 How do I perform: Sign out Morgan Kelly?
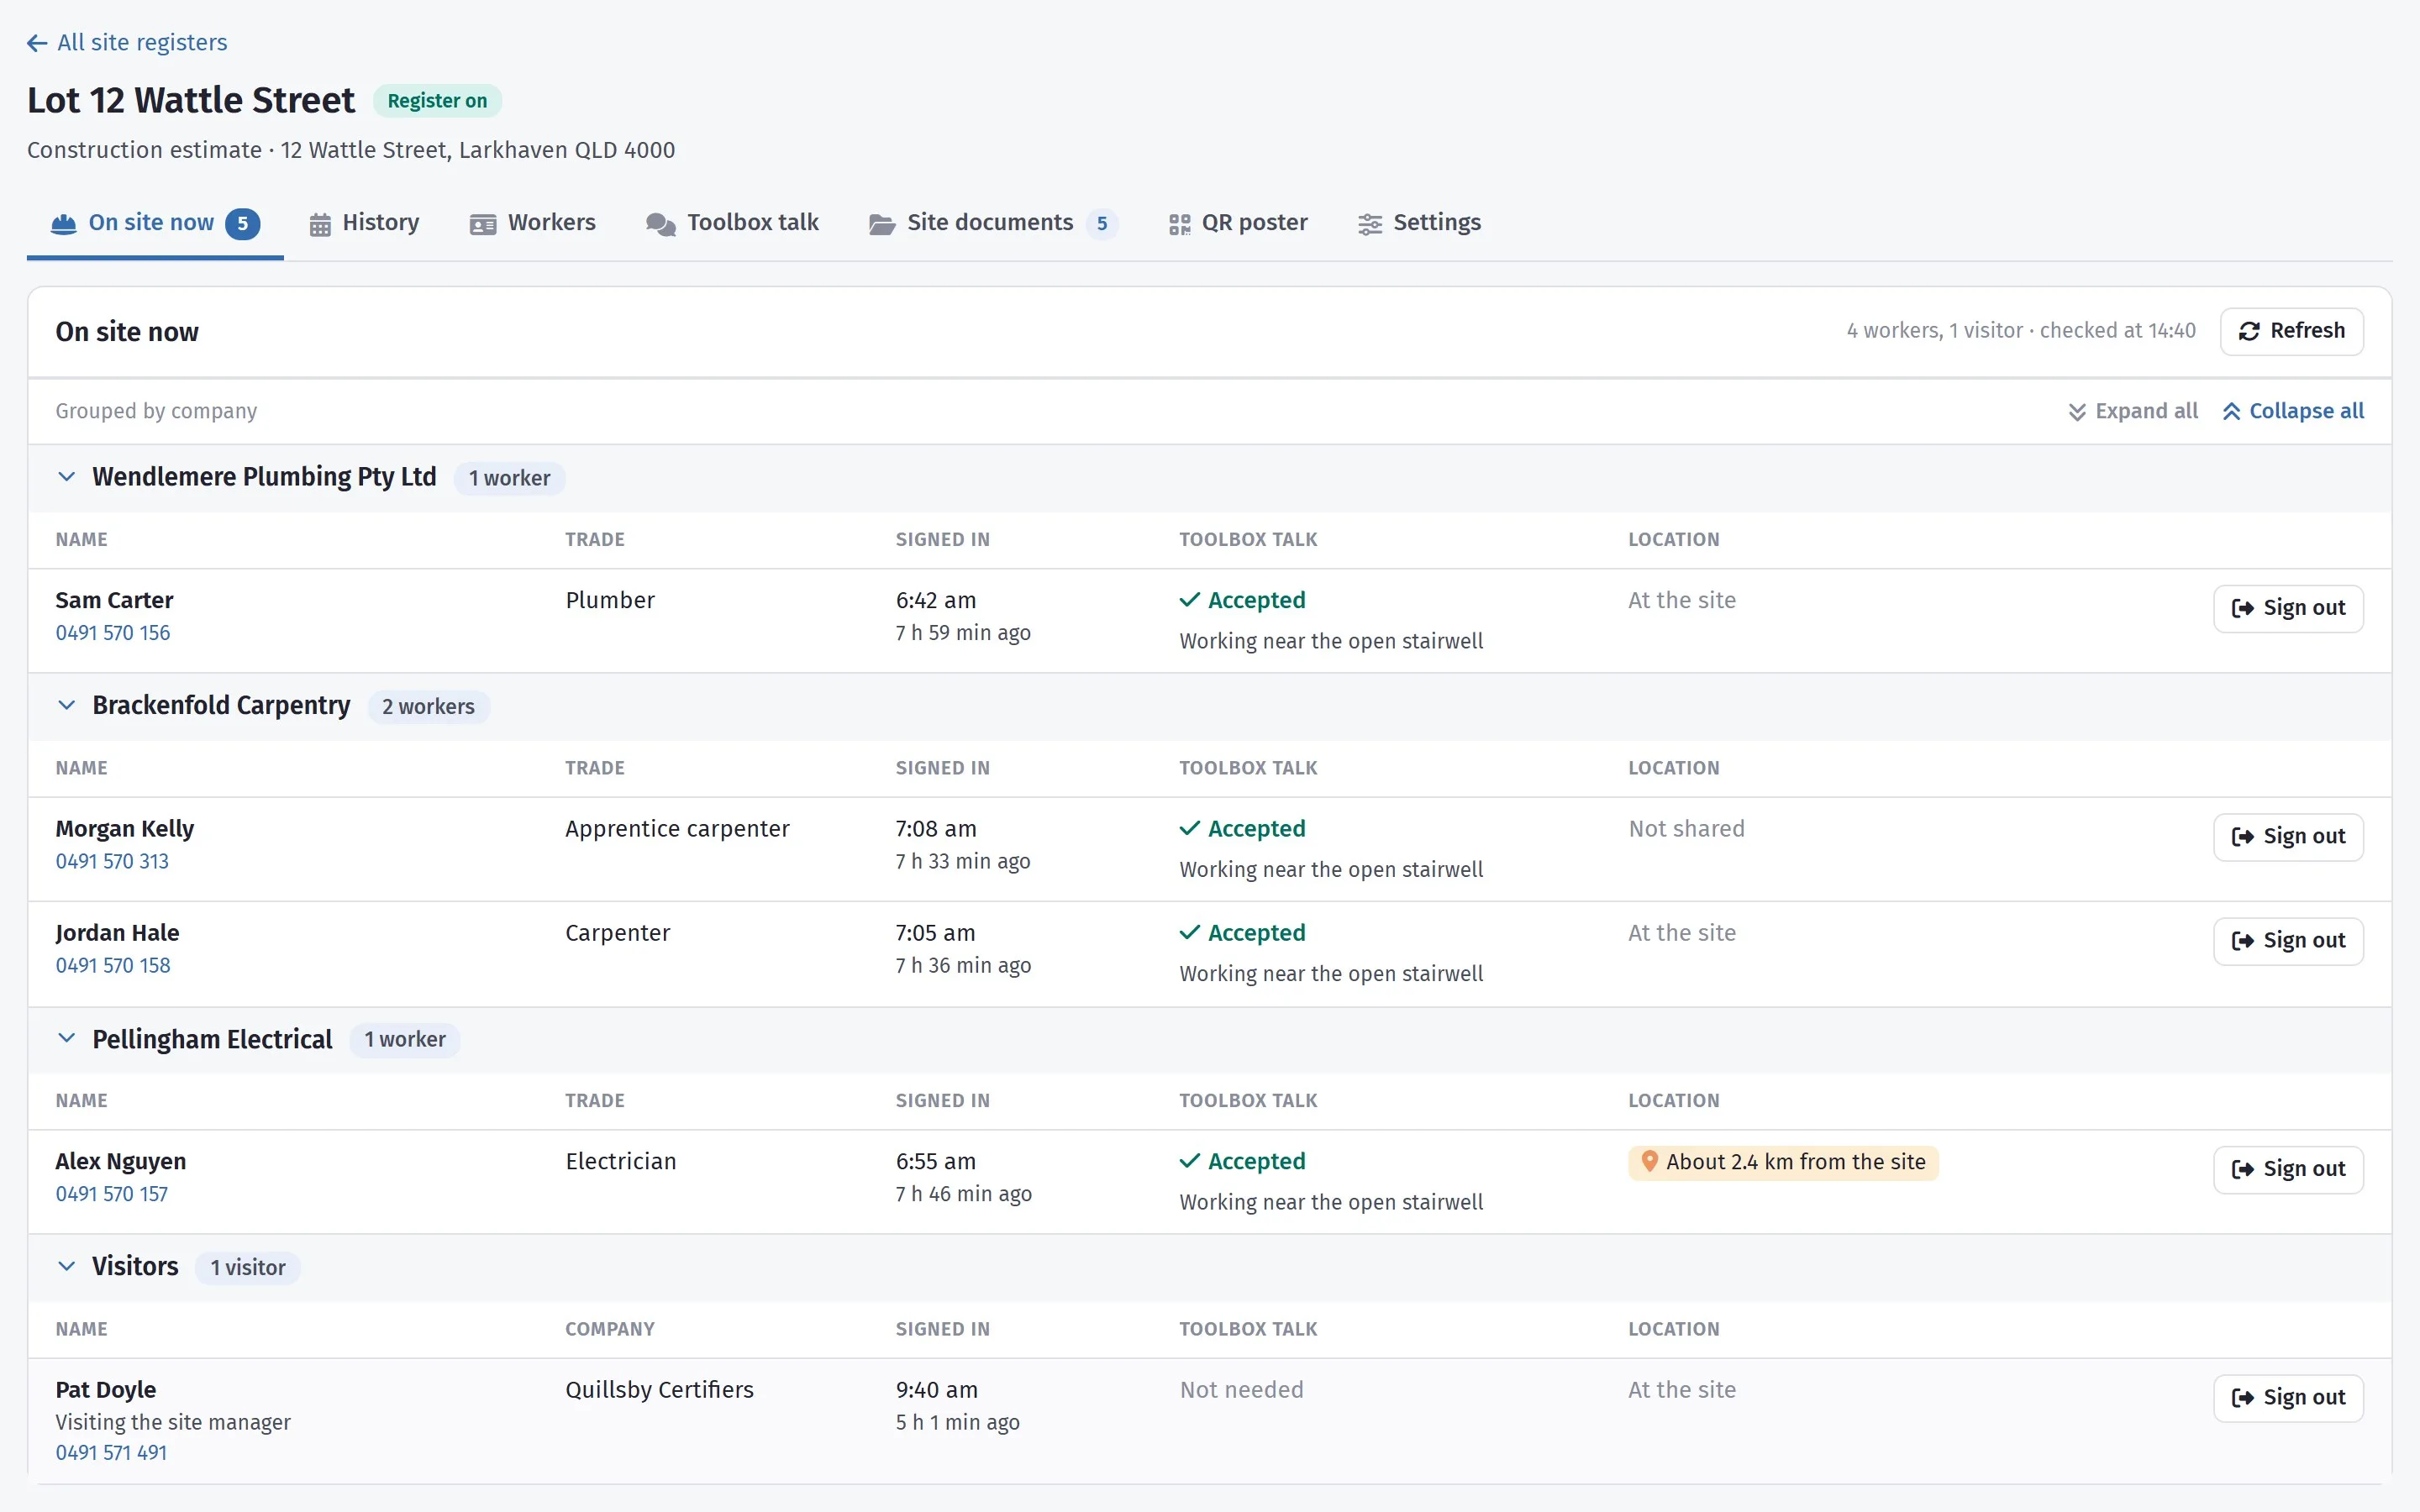(2288, 837)
